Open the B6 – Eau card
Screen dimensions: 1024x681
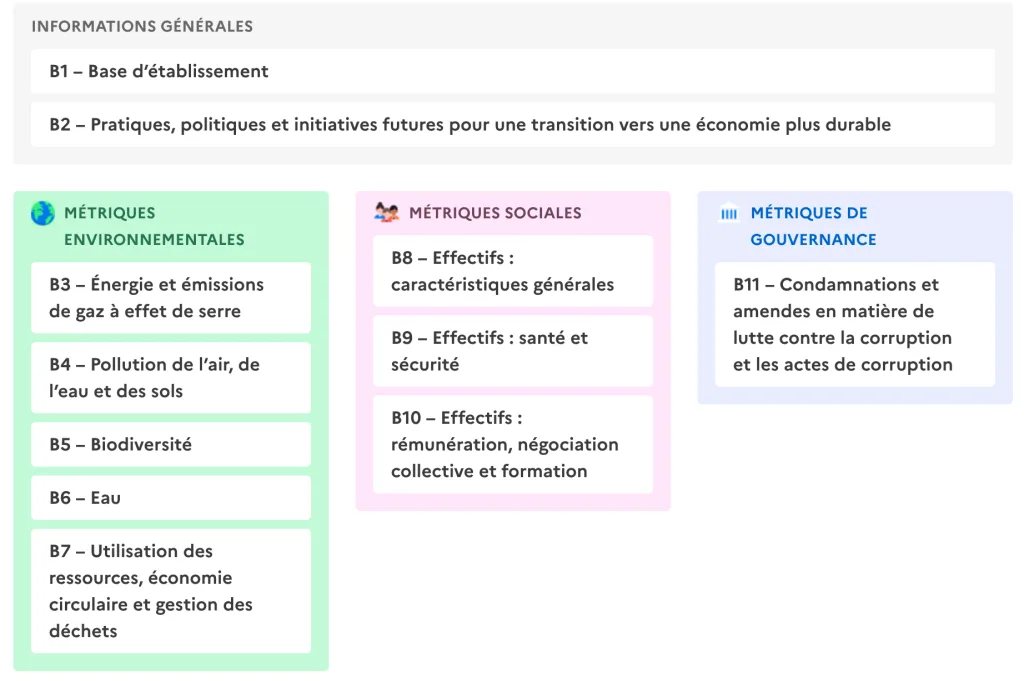tap(171, 498)
